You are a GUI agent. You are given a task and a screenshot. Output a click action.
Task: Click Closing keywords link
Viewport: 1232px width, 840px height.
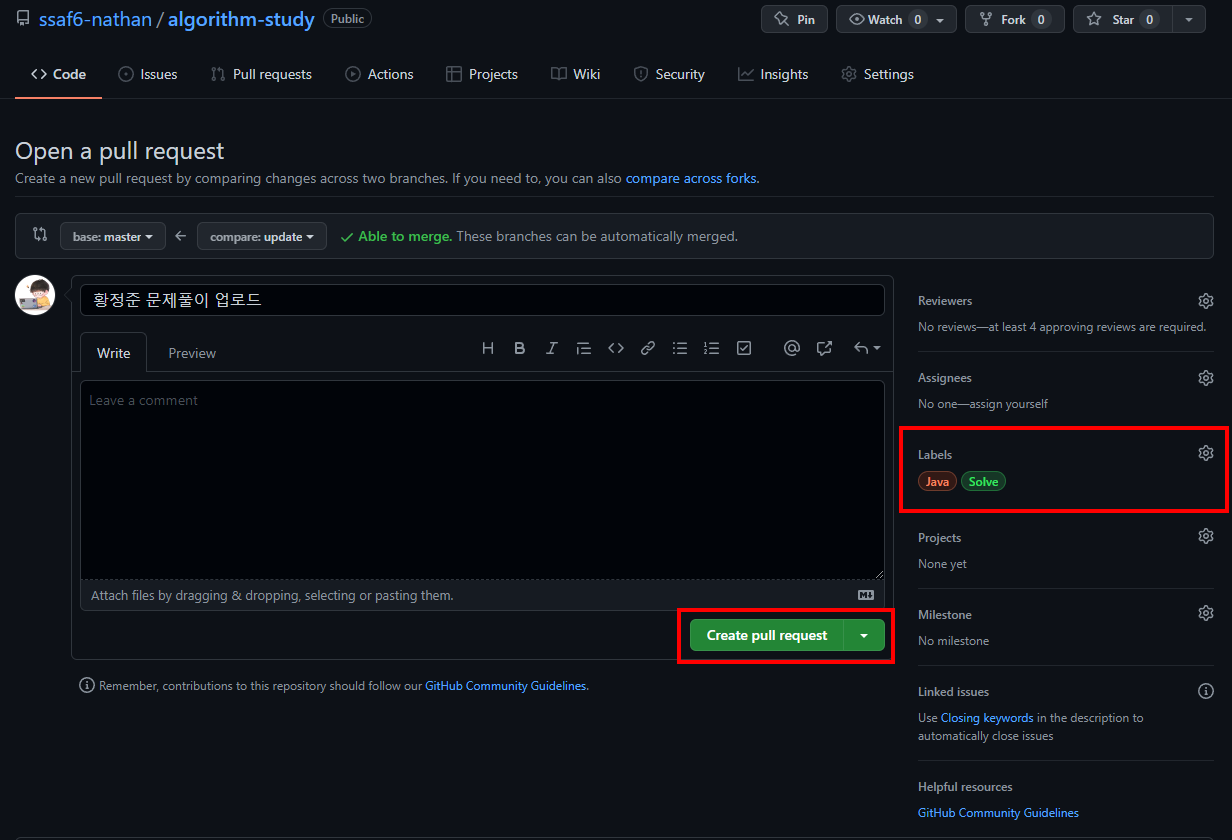[x=987, y=718]
